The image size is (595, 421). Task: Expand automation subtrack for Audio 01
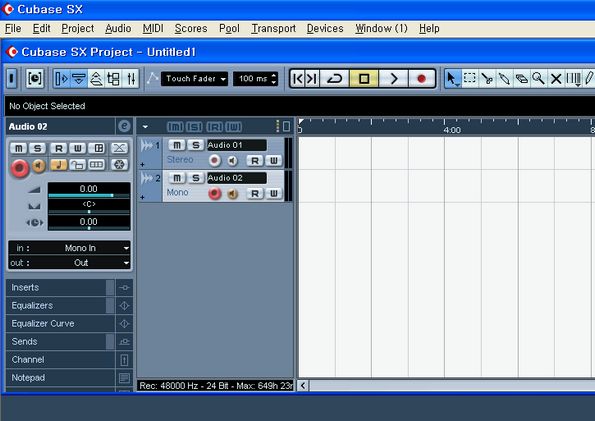142,164
